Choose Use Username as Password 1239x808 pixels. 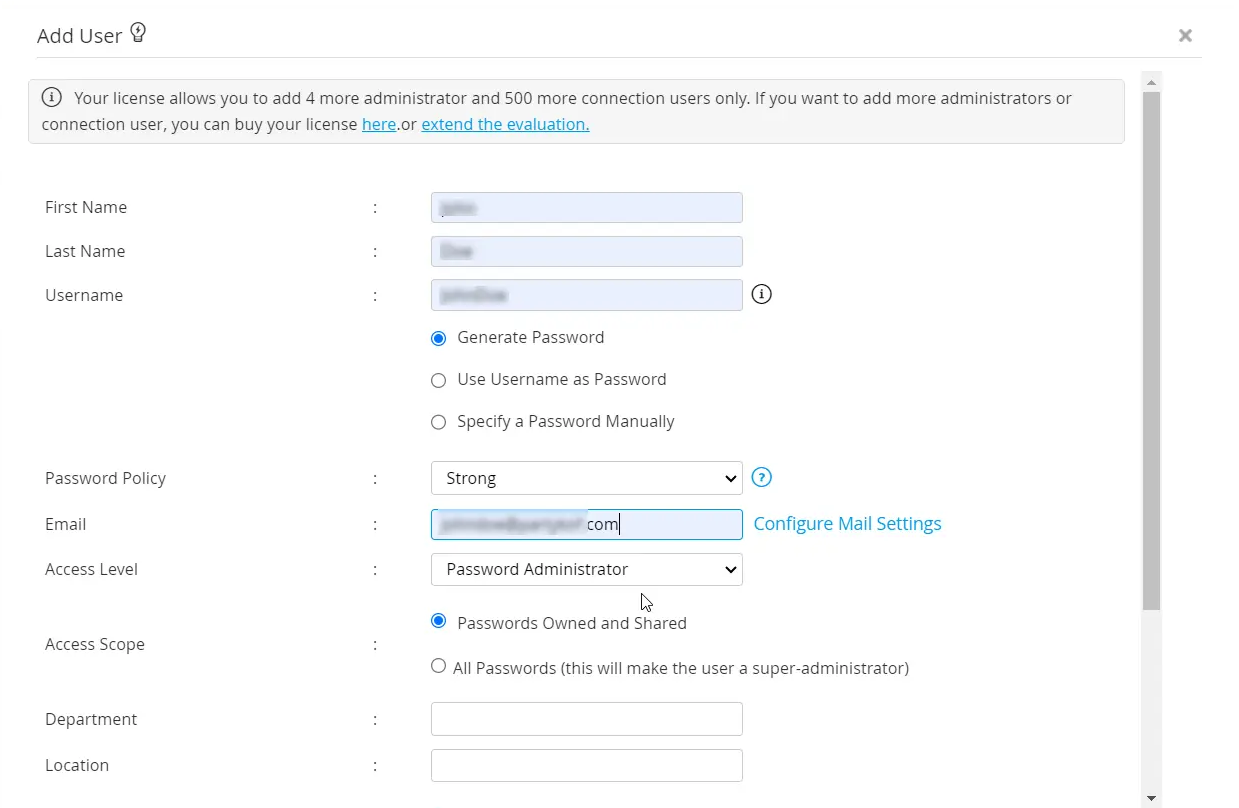click(438, 380)
